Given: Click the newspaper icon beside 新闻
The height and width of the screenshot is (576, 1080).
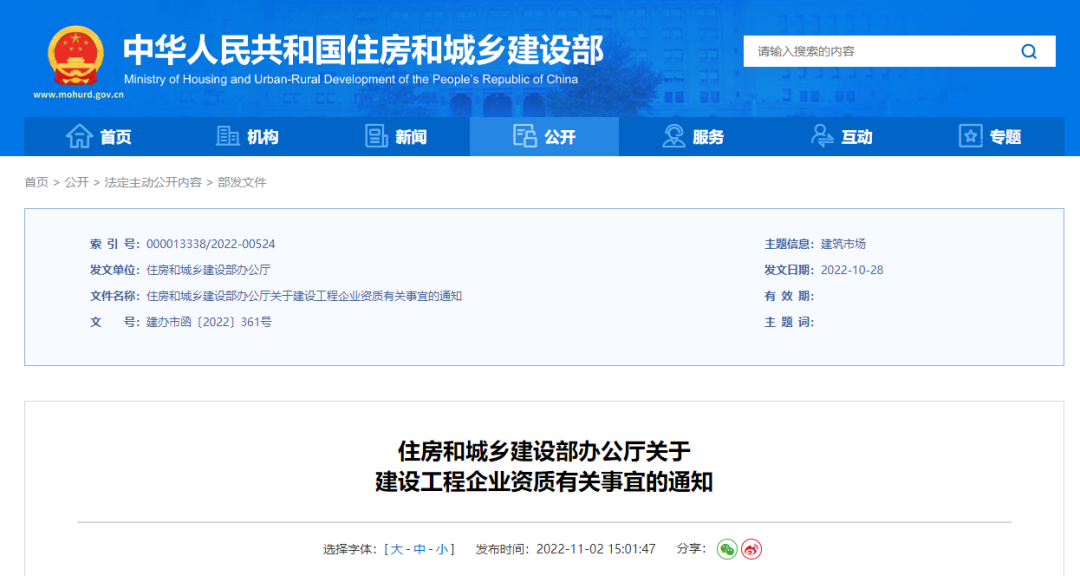Looking at the screenshot, I should click(x=376, y=136).
